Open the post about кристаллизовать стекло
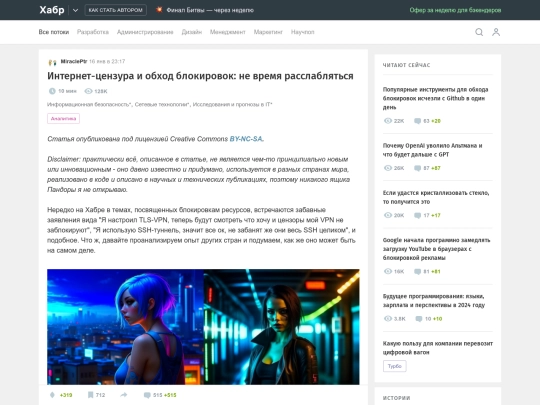Screen dimensions: 540x405 tap(436, 197)
